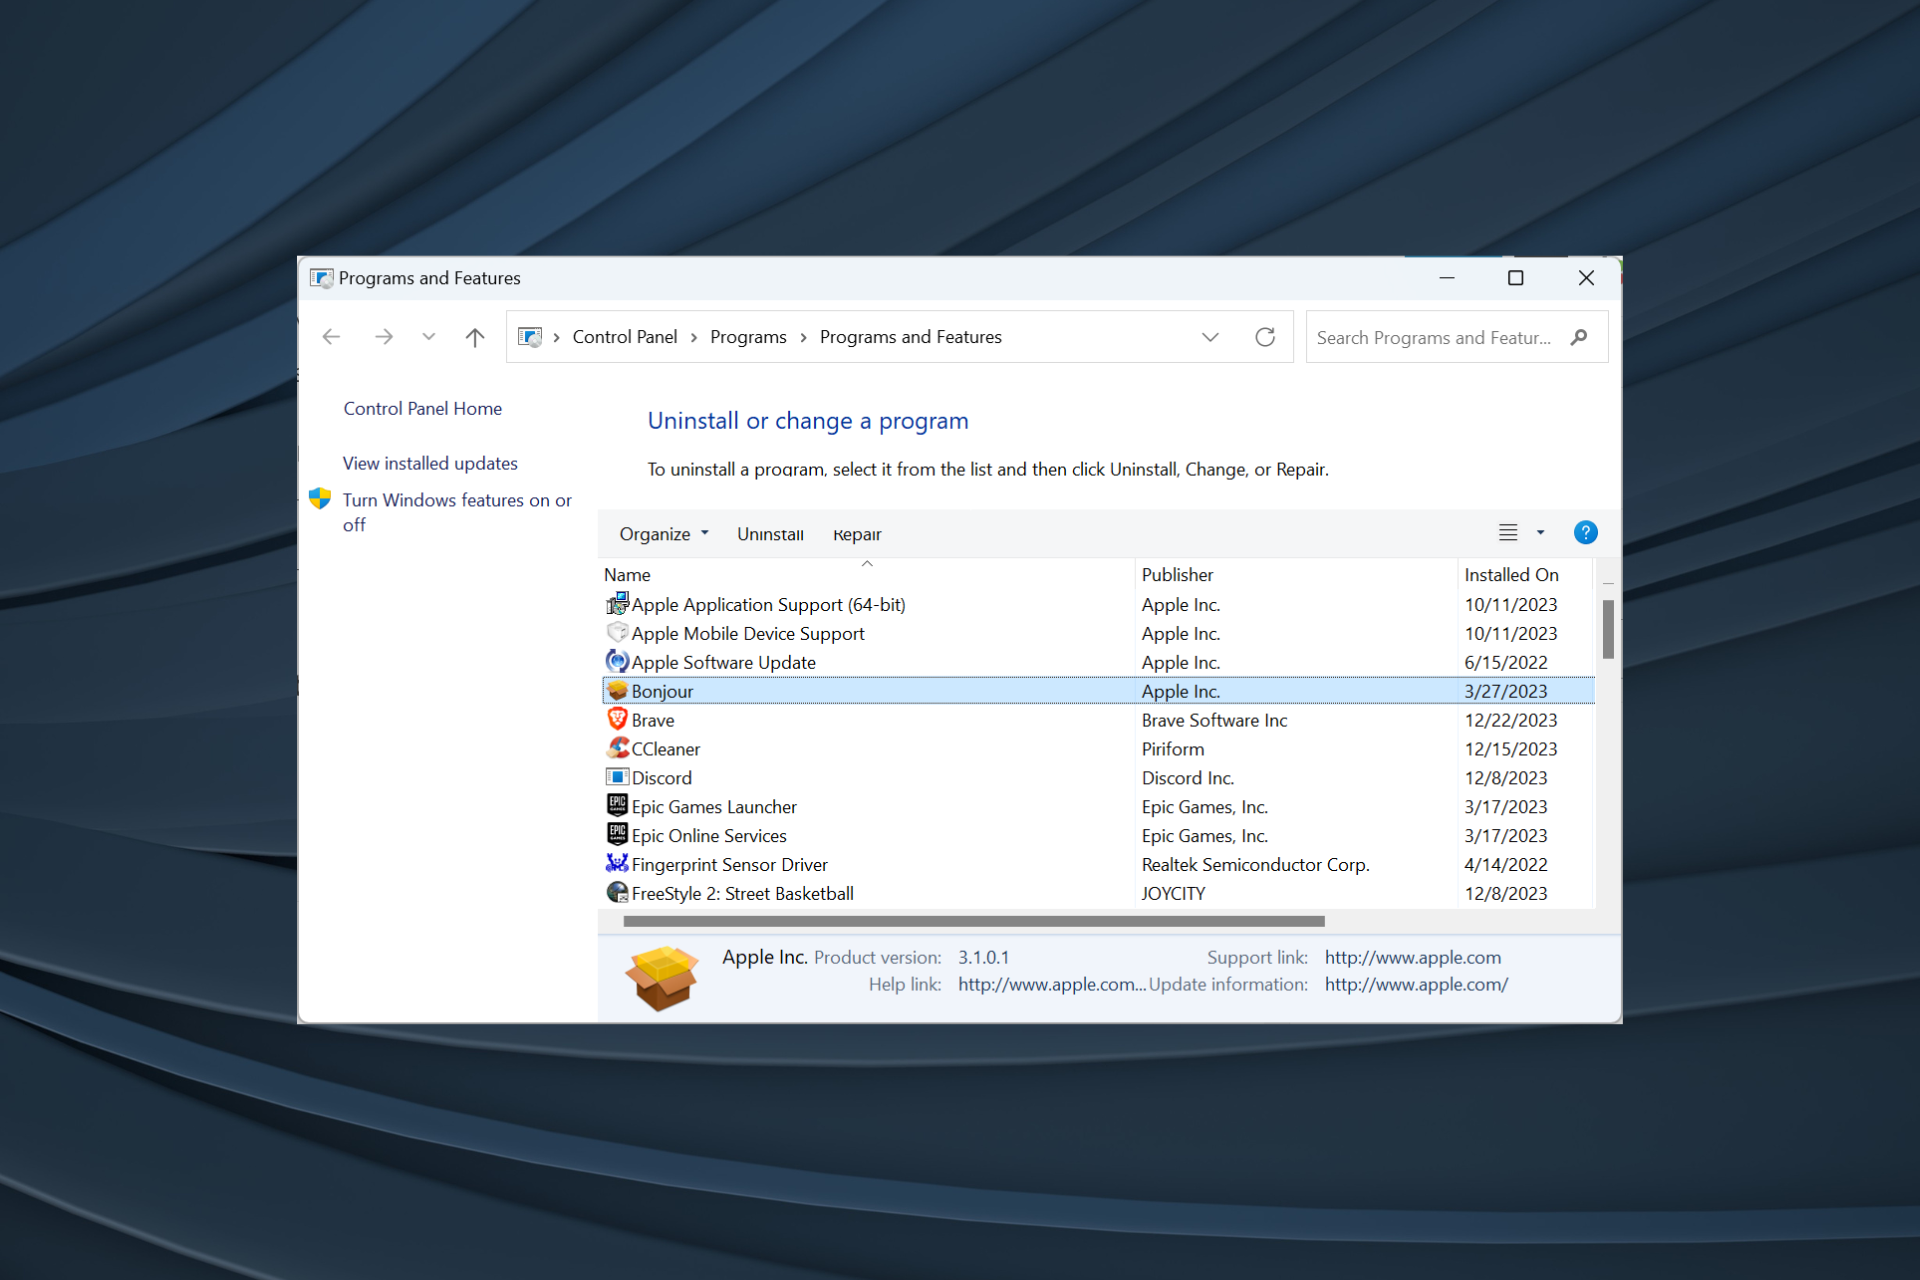
Task: Open the More view options arrow
Action: [1540, 533]
